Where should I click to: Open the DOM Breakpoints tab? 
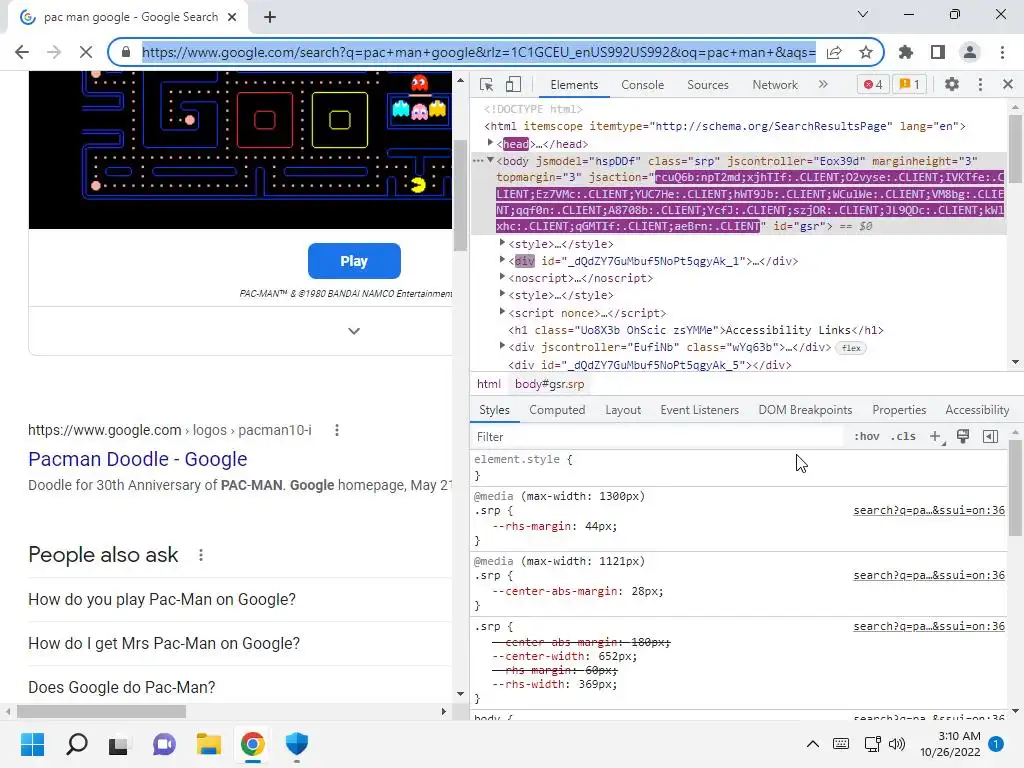pyautogui.click(x=805, y=410)
